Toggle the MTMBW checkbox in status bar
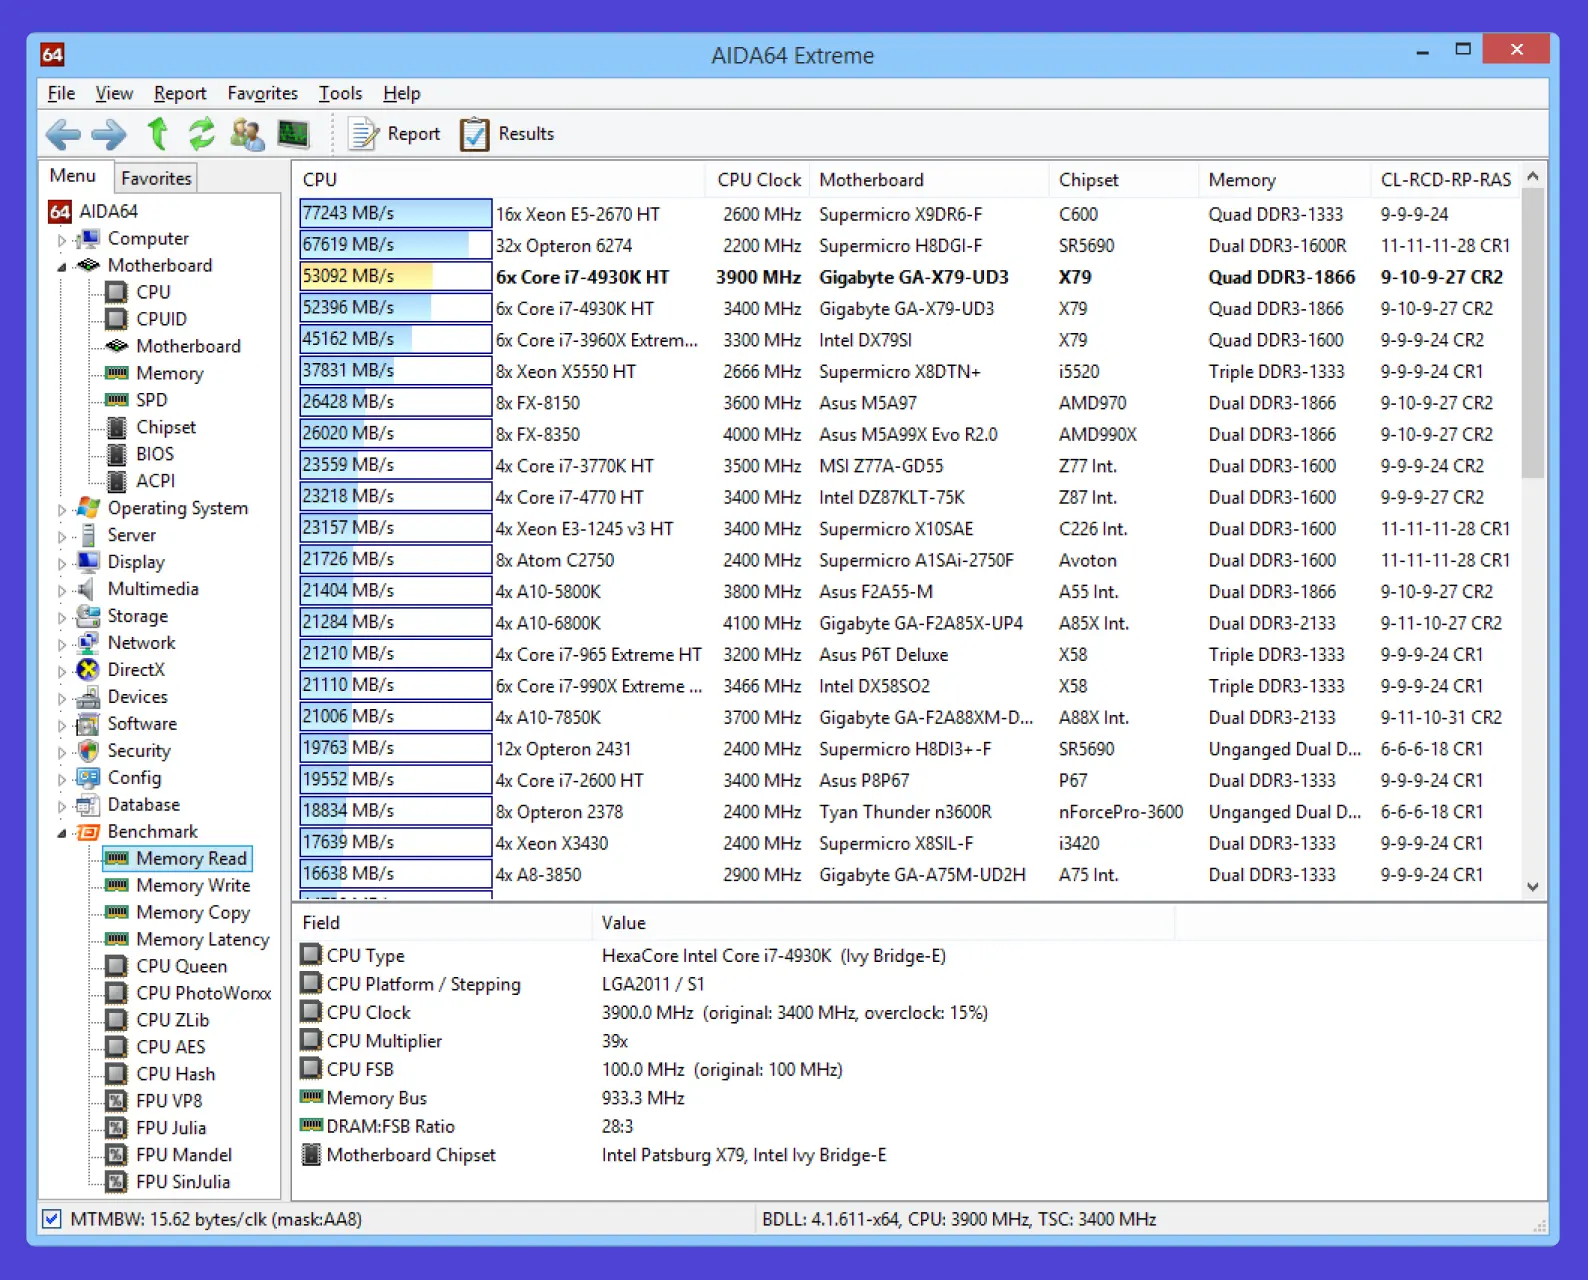Viewport: 1588px width, 1280px height. (51, 1219)
